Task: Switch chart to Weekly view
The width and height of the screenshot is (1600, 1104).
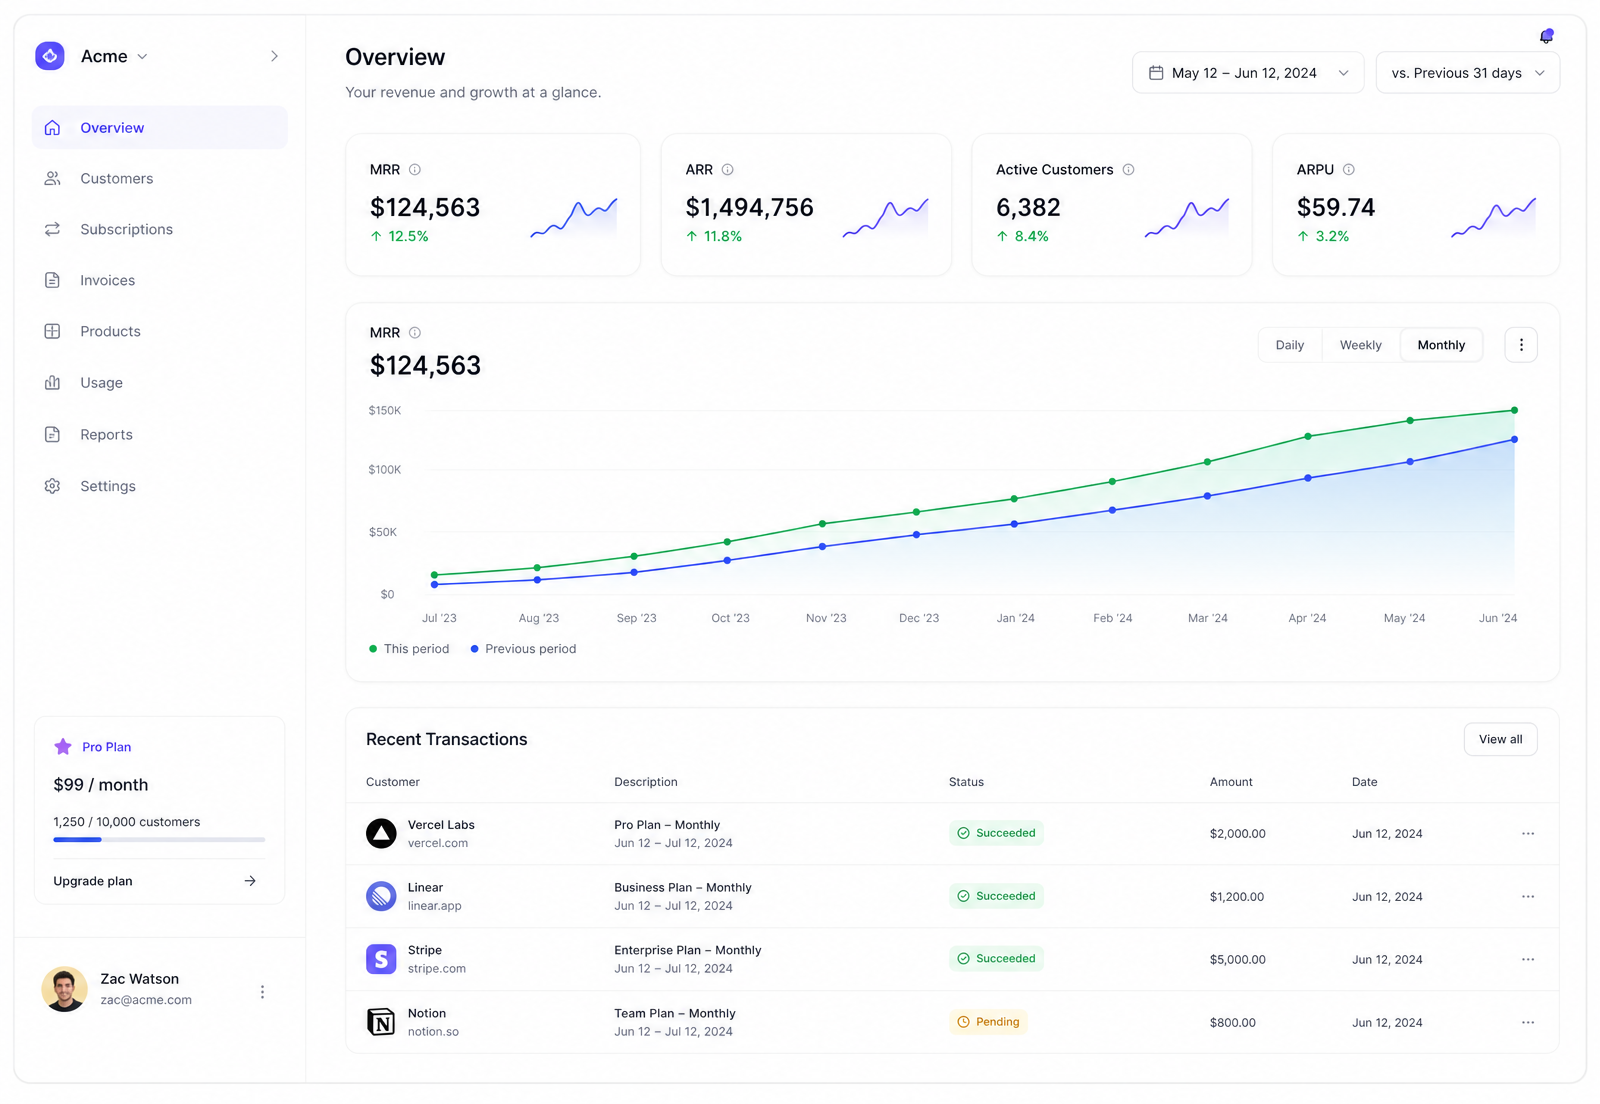Action: pyautogui.click(x=1361, y=345)
